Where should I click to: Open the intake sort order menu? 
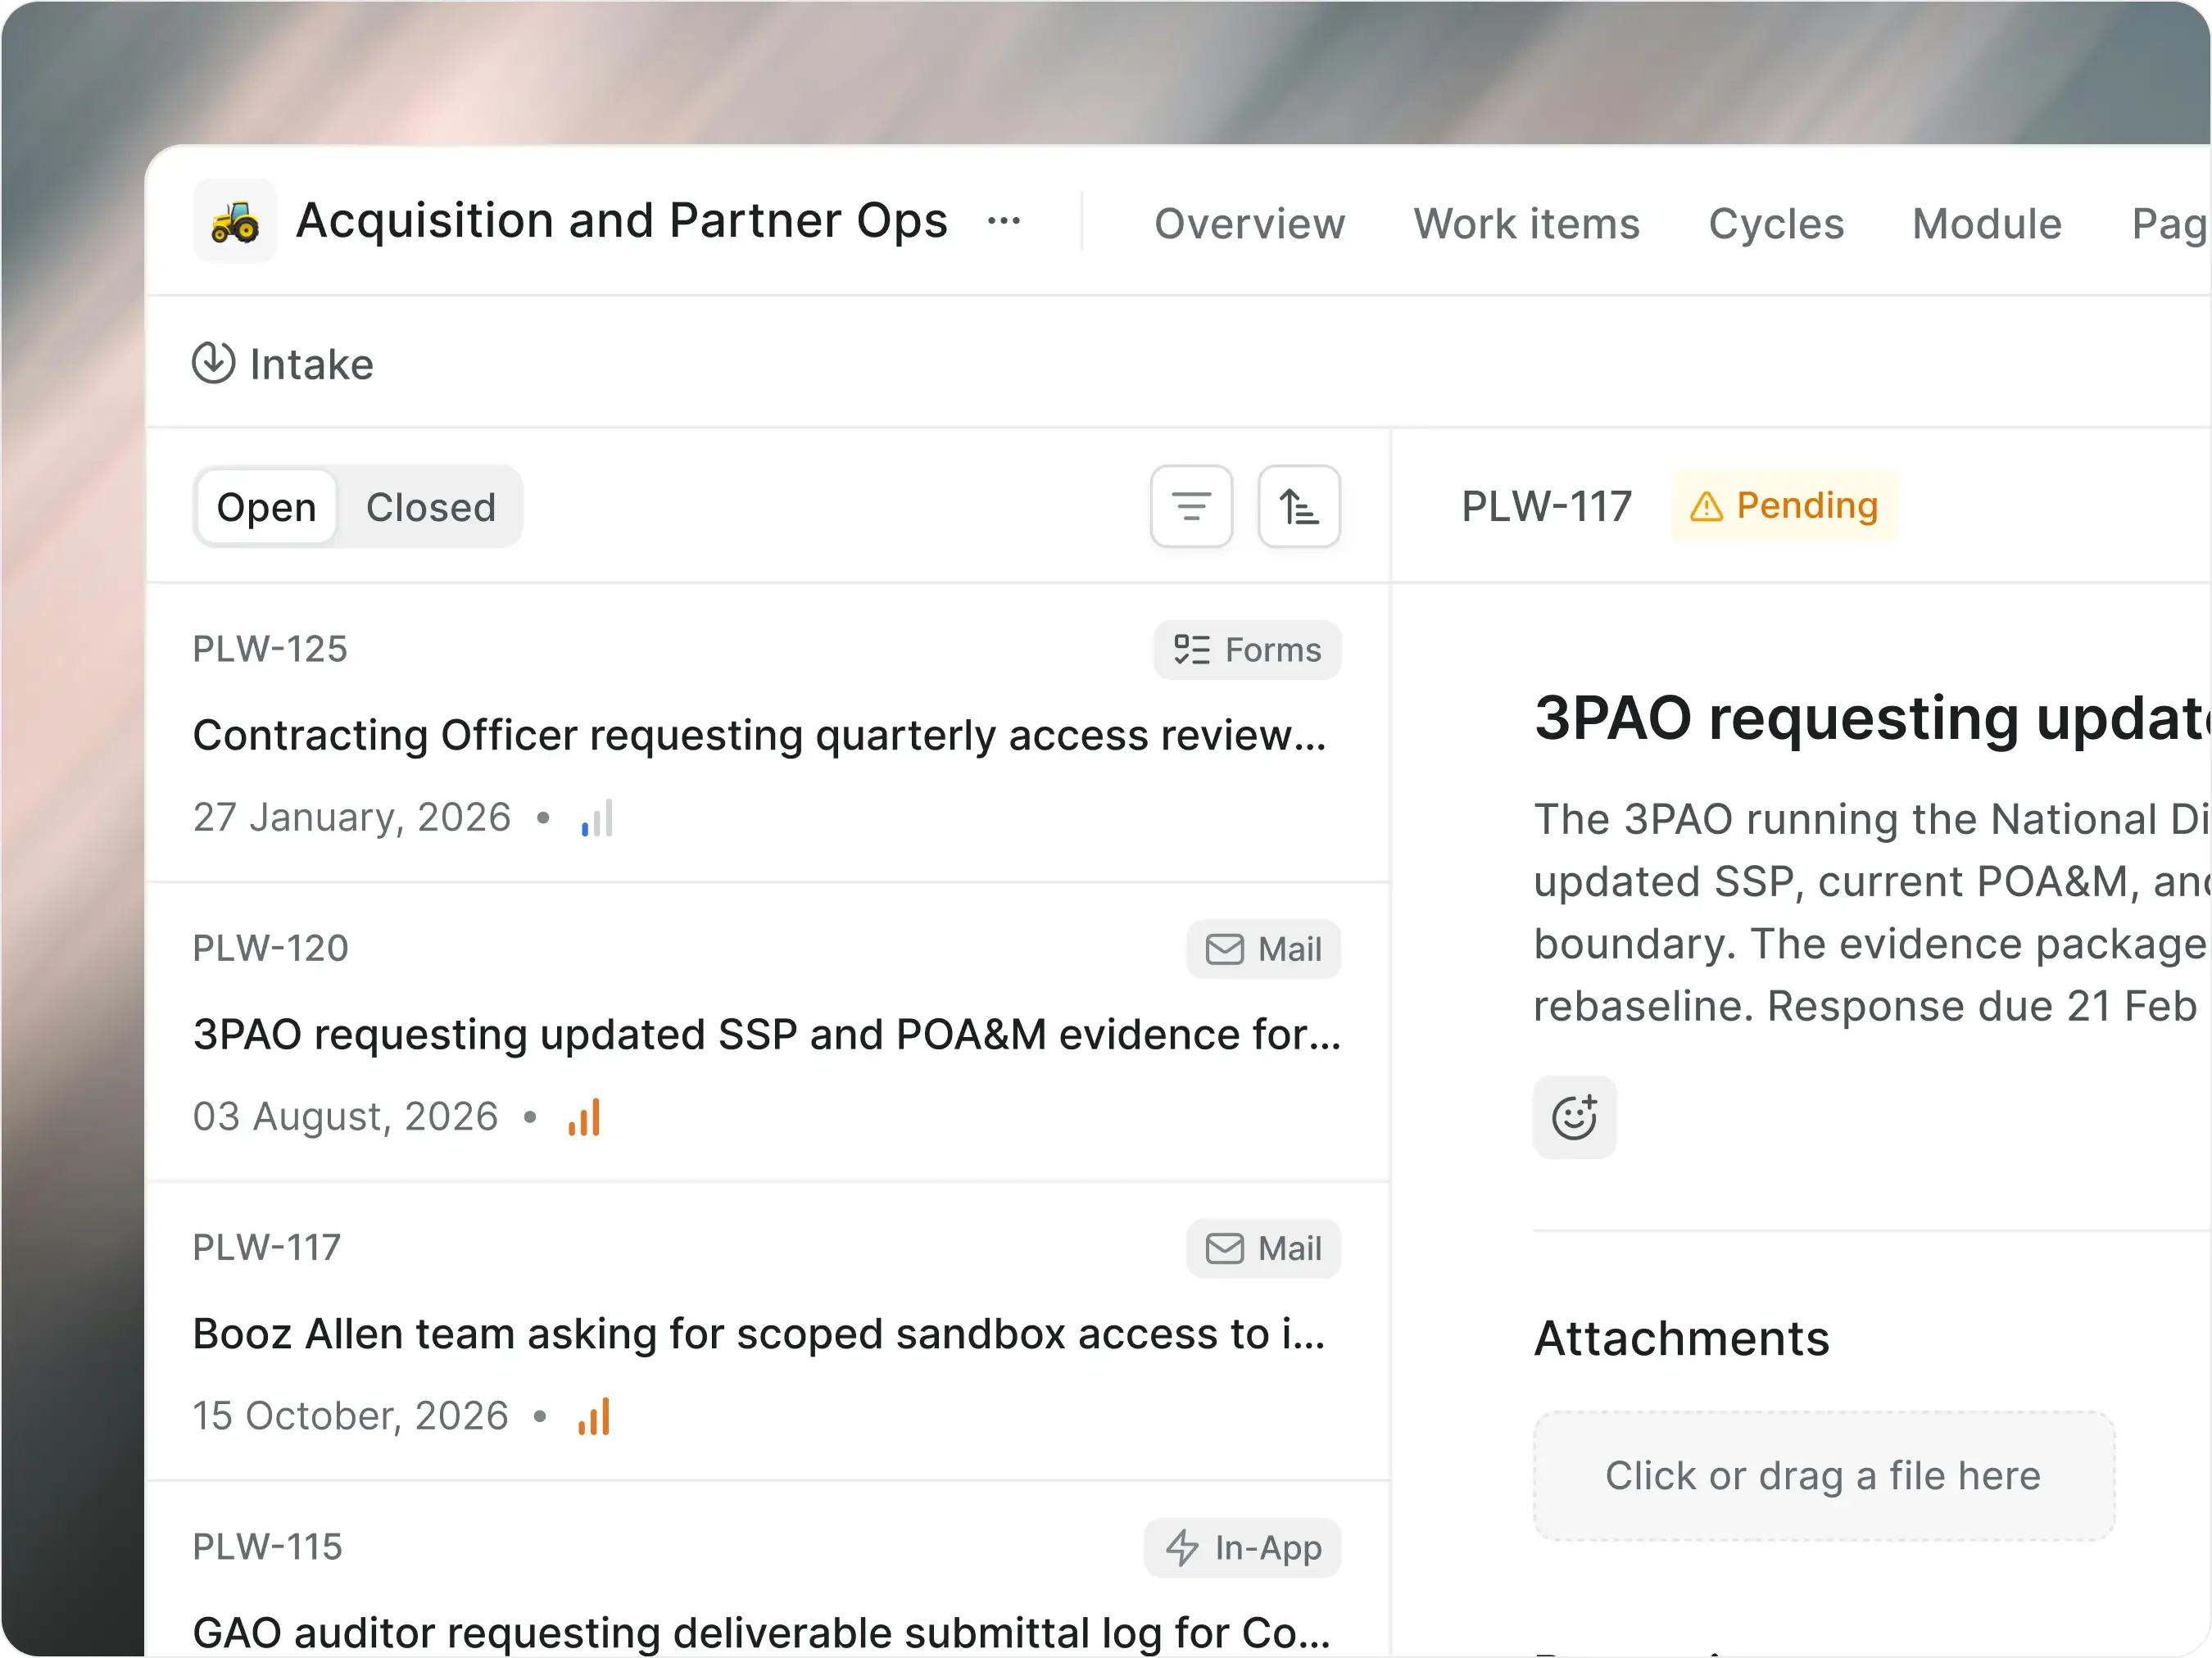(x=1299, y=506)
